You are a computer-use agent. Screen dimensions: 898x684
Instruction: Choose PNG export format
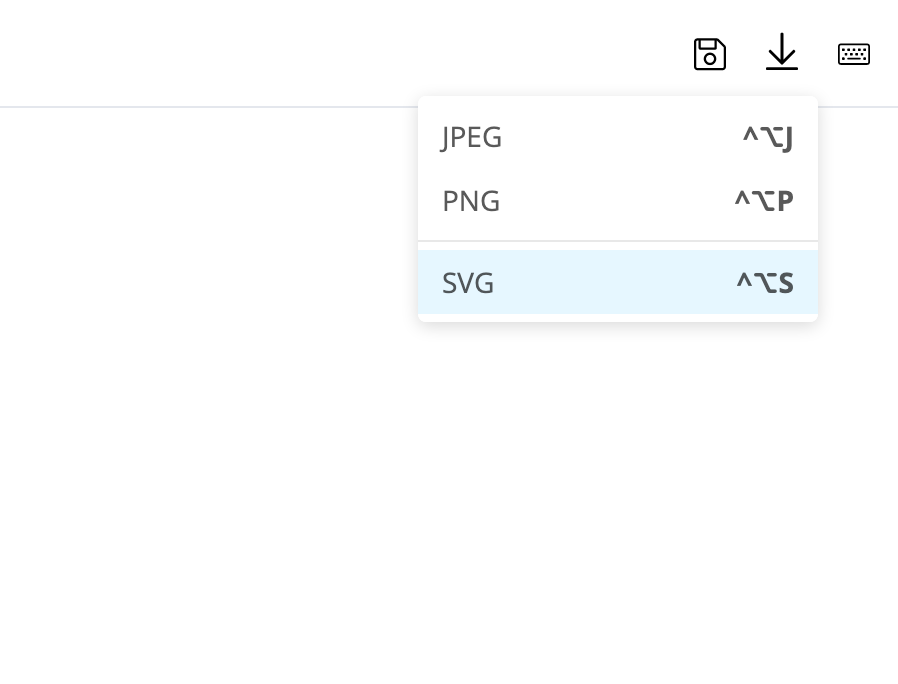point(617,201)
